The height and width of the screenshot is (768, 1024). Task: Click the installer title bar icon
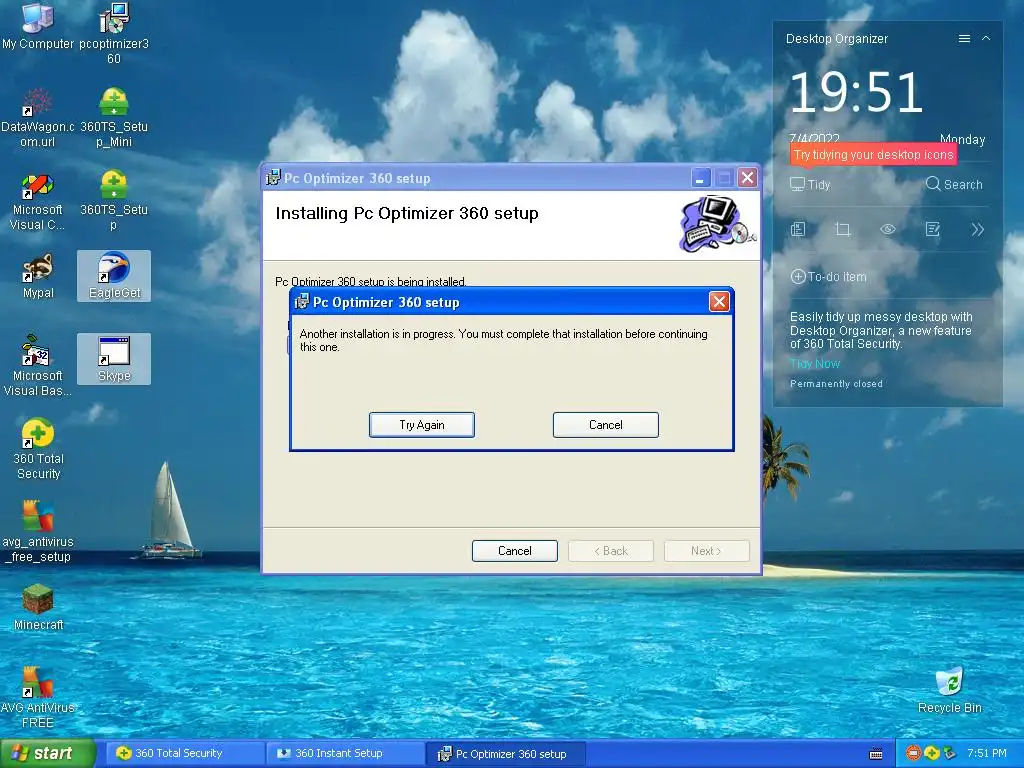click(x=273, y=178)
